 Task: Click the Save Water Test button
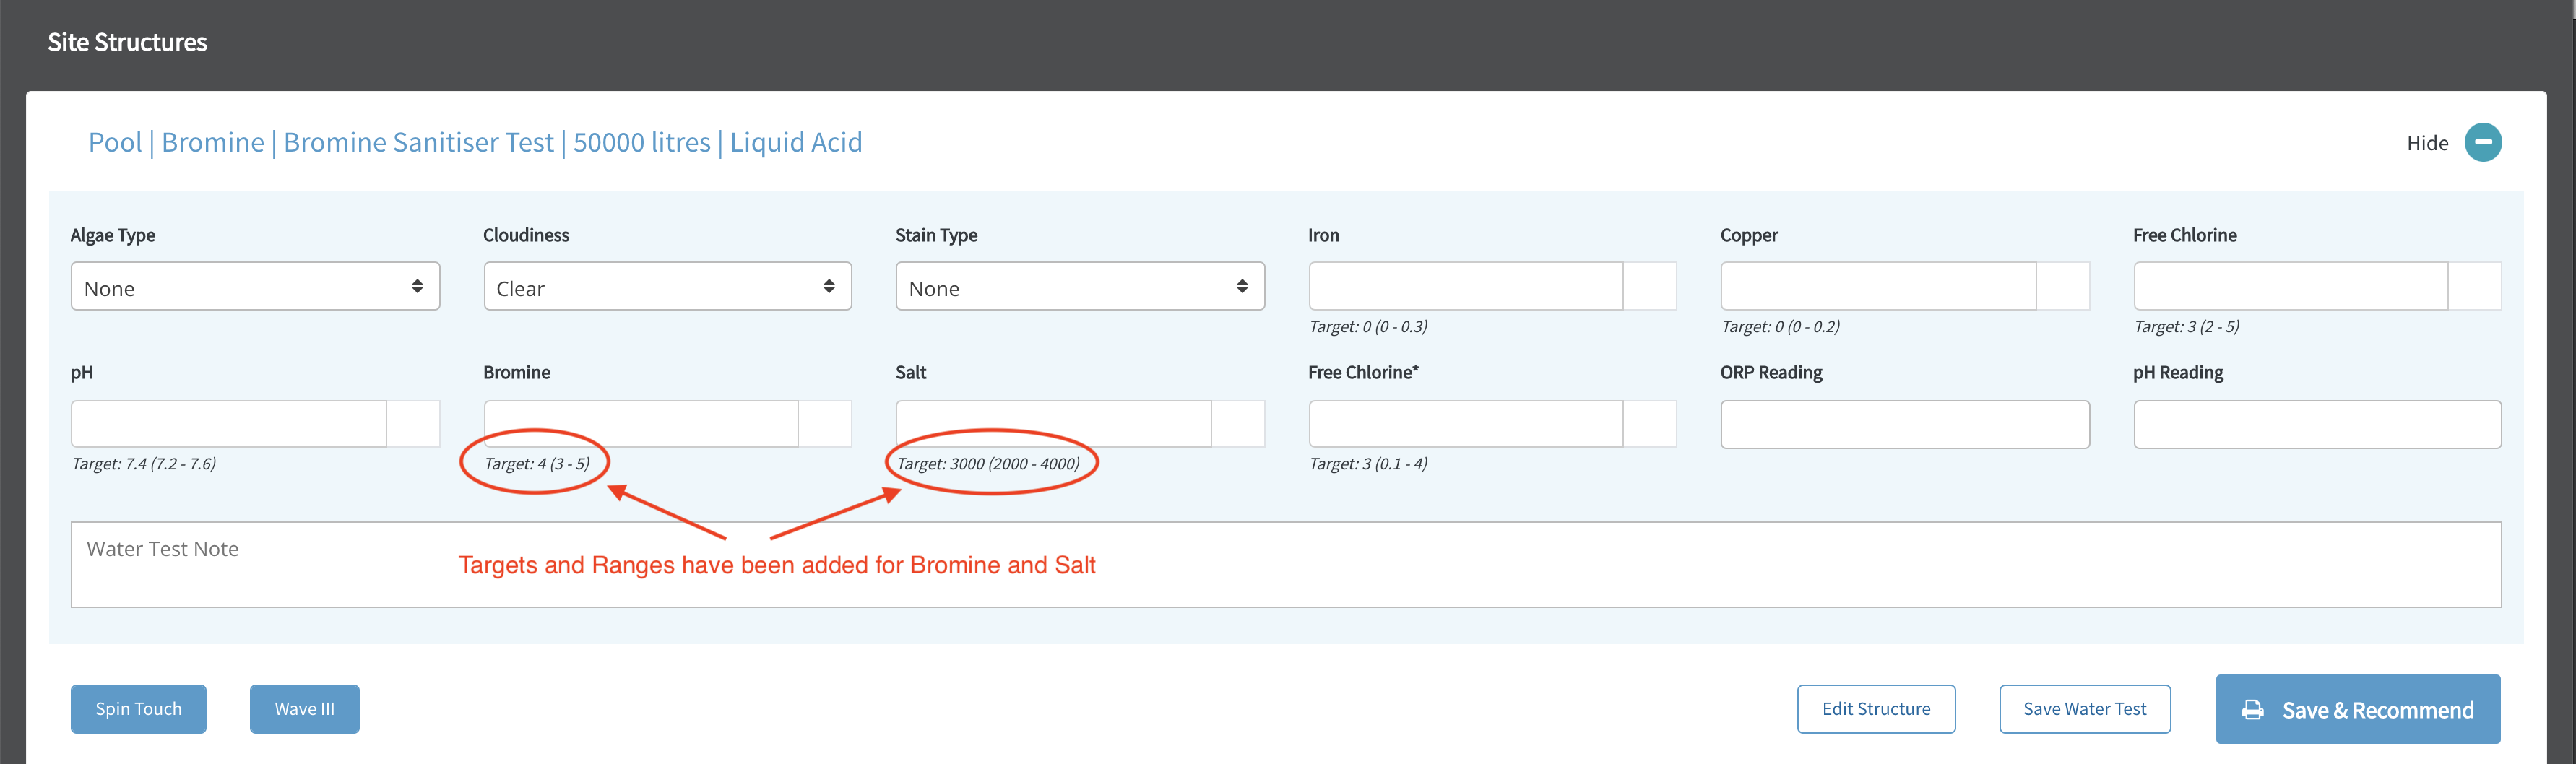click(x=2085, y=709)
